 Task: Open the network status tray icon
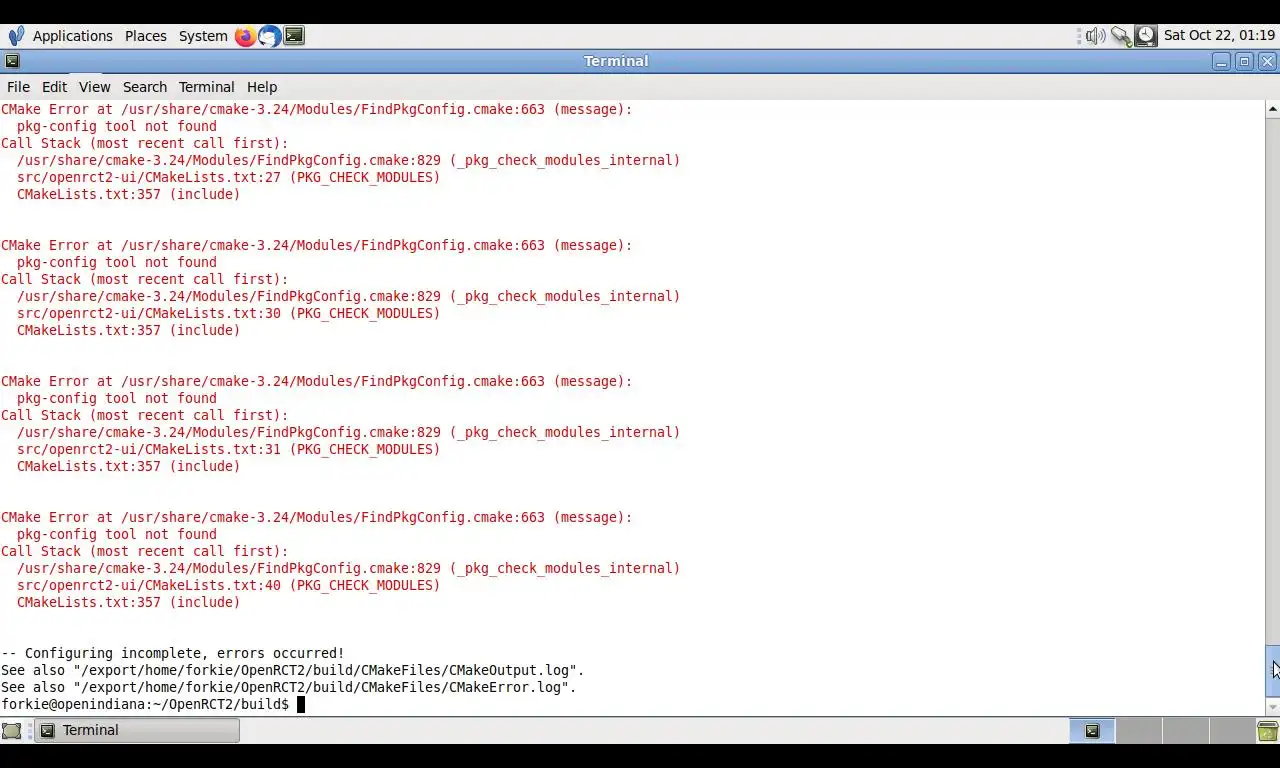pos(1121,36)
